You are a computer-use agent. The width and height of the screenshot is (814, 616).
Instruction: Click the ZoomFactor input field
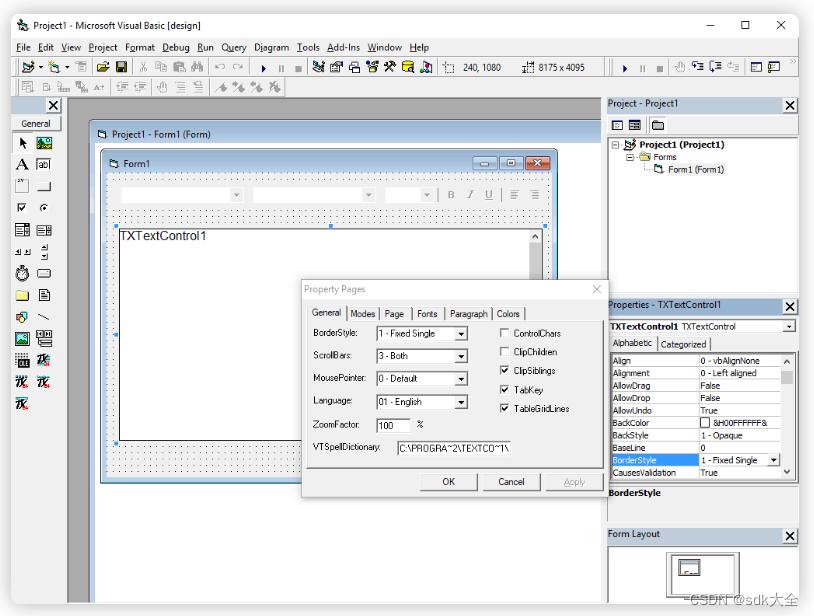(x=392, y=425)
